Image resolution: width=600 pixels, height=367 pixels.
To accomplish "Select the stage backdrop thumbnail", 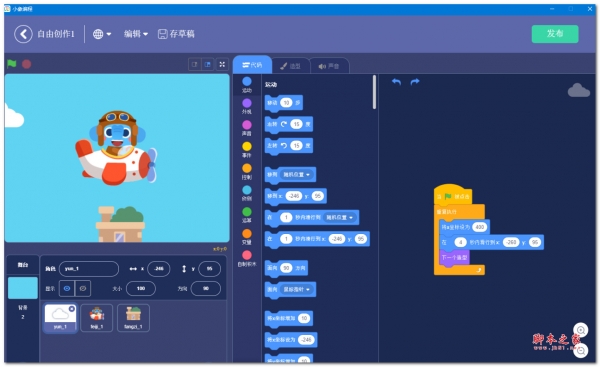I will tap(23, 288).
